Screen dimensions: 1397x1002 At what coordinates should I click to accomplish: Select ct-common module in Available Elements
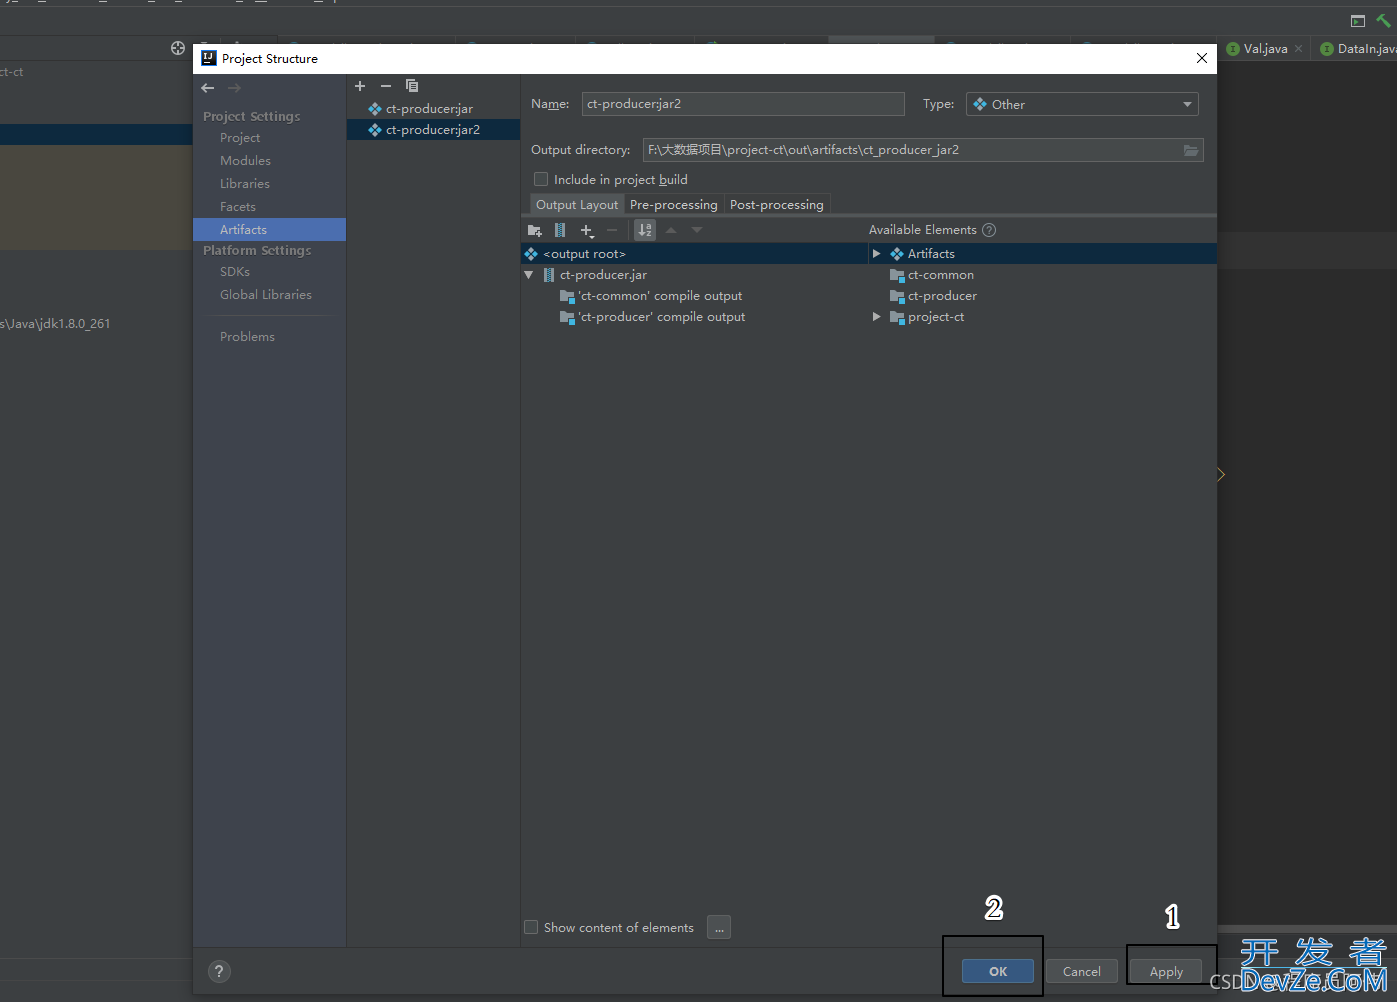(932, 275)
